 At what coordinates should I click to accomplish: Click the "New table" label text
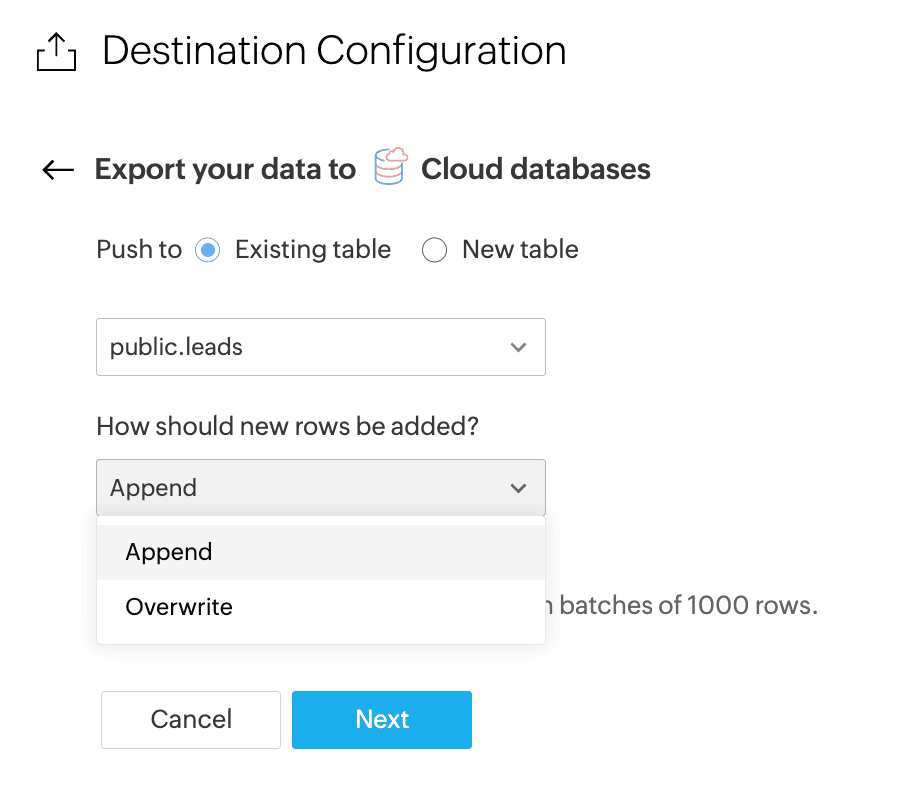(520, 250)
